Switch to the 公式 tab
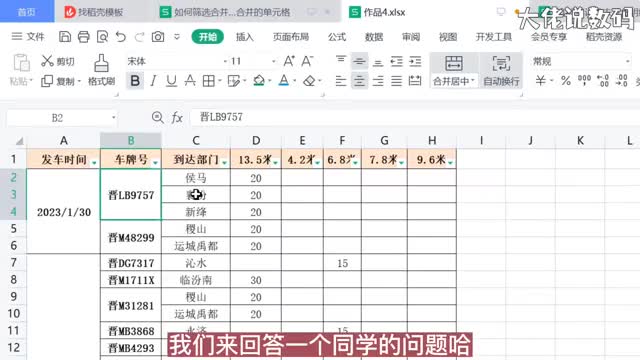Image resolution: width=640 pixels, height=360 pixels. (337, 37)
